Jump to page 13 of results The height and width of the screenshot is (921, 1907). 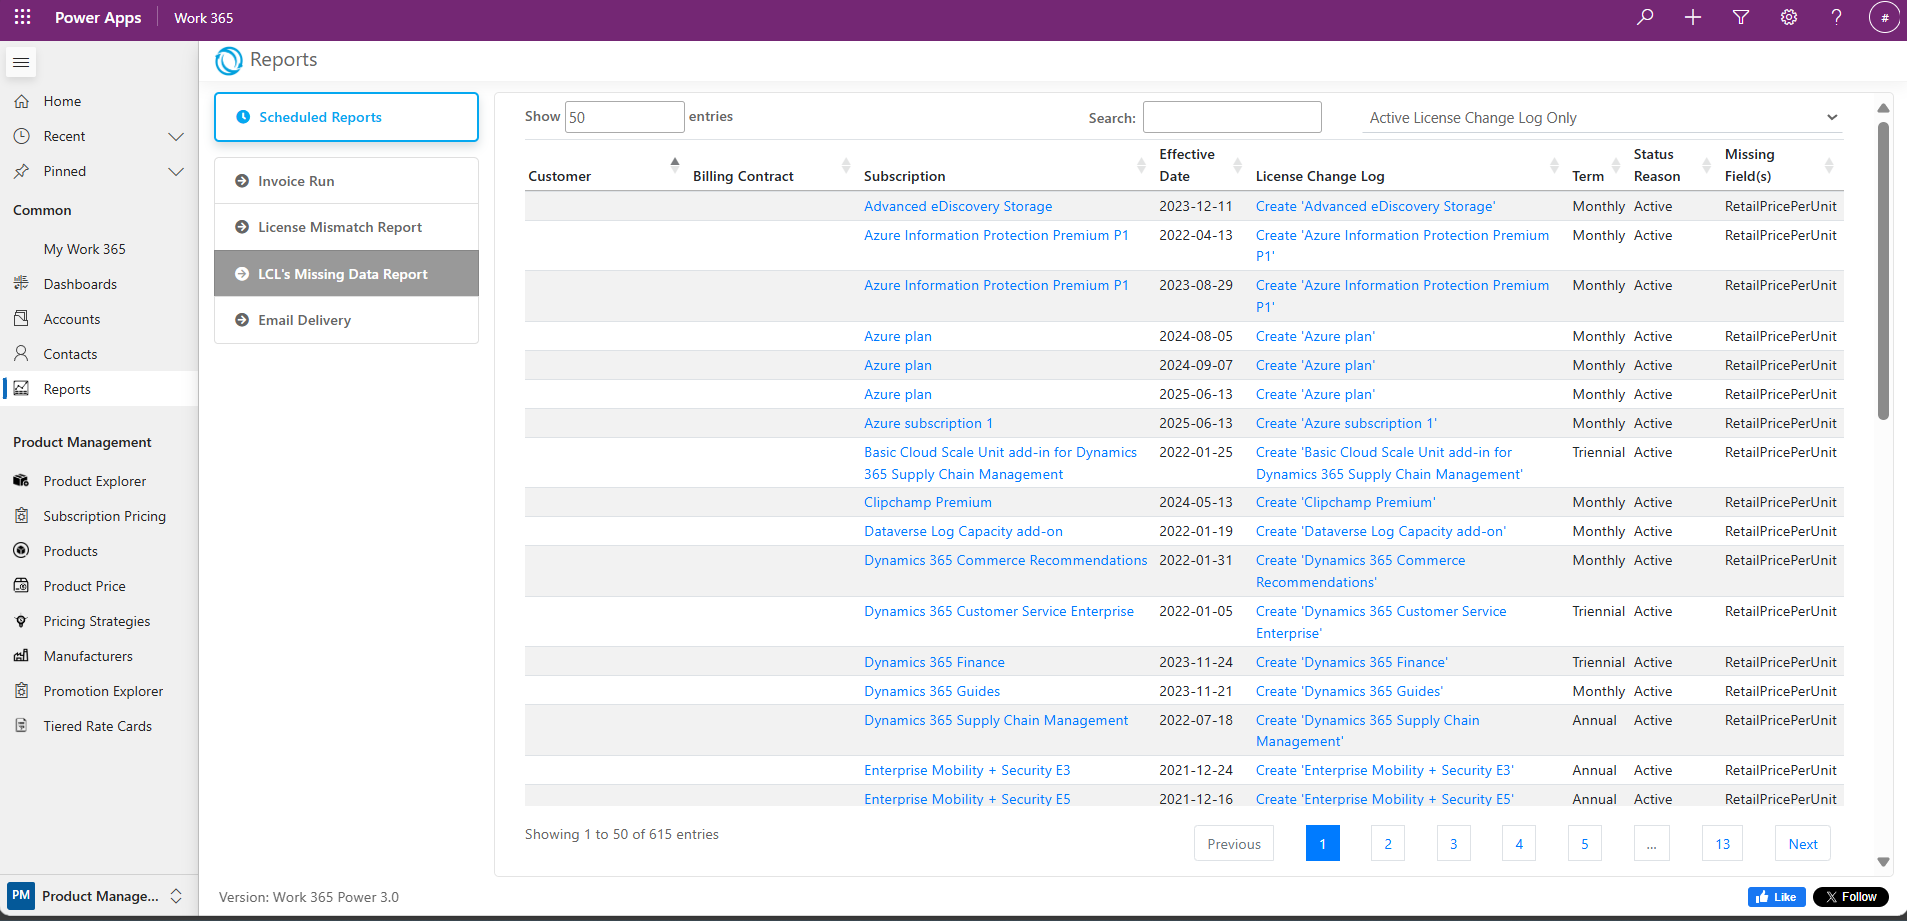(1722, 844)
